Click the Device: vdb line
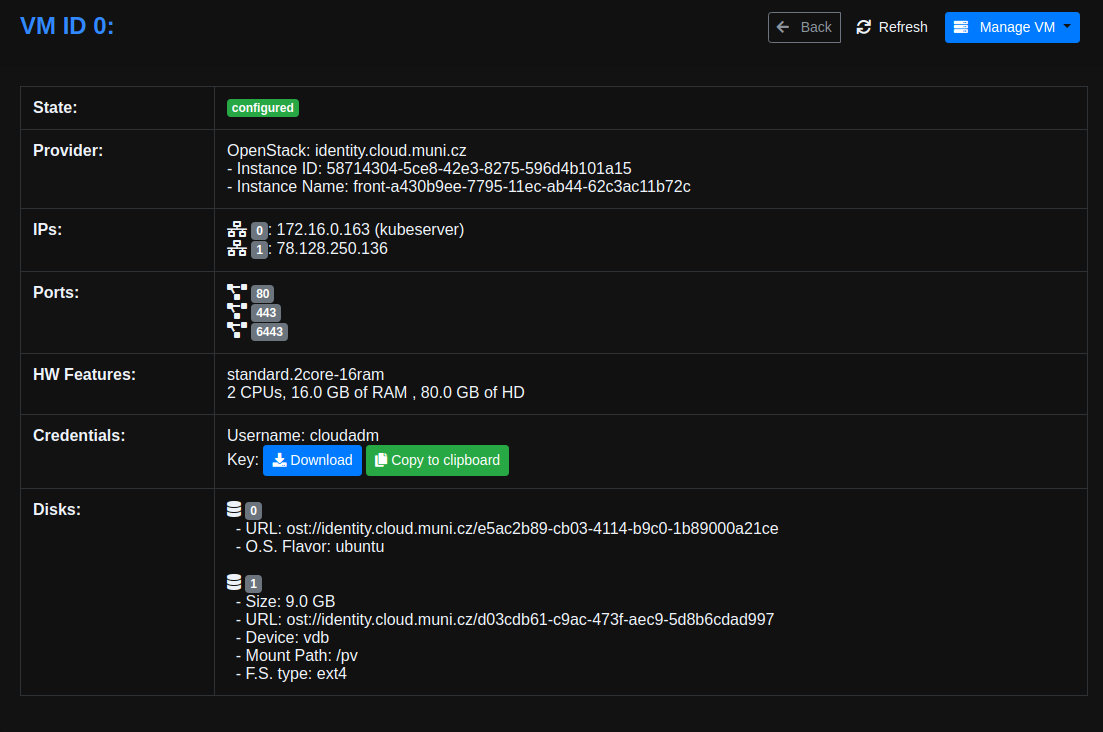 (283, 638)
